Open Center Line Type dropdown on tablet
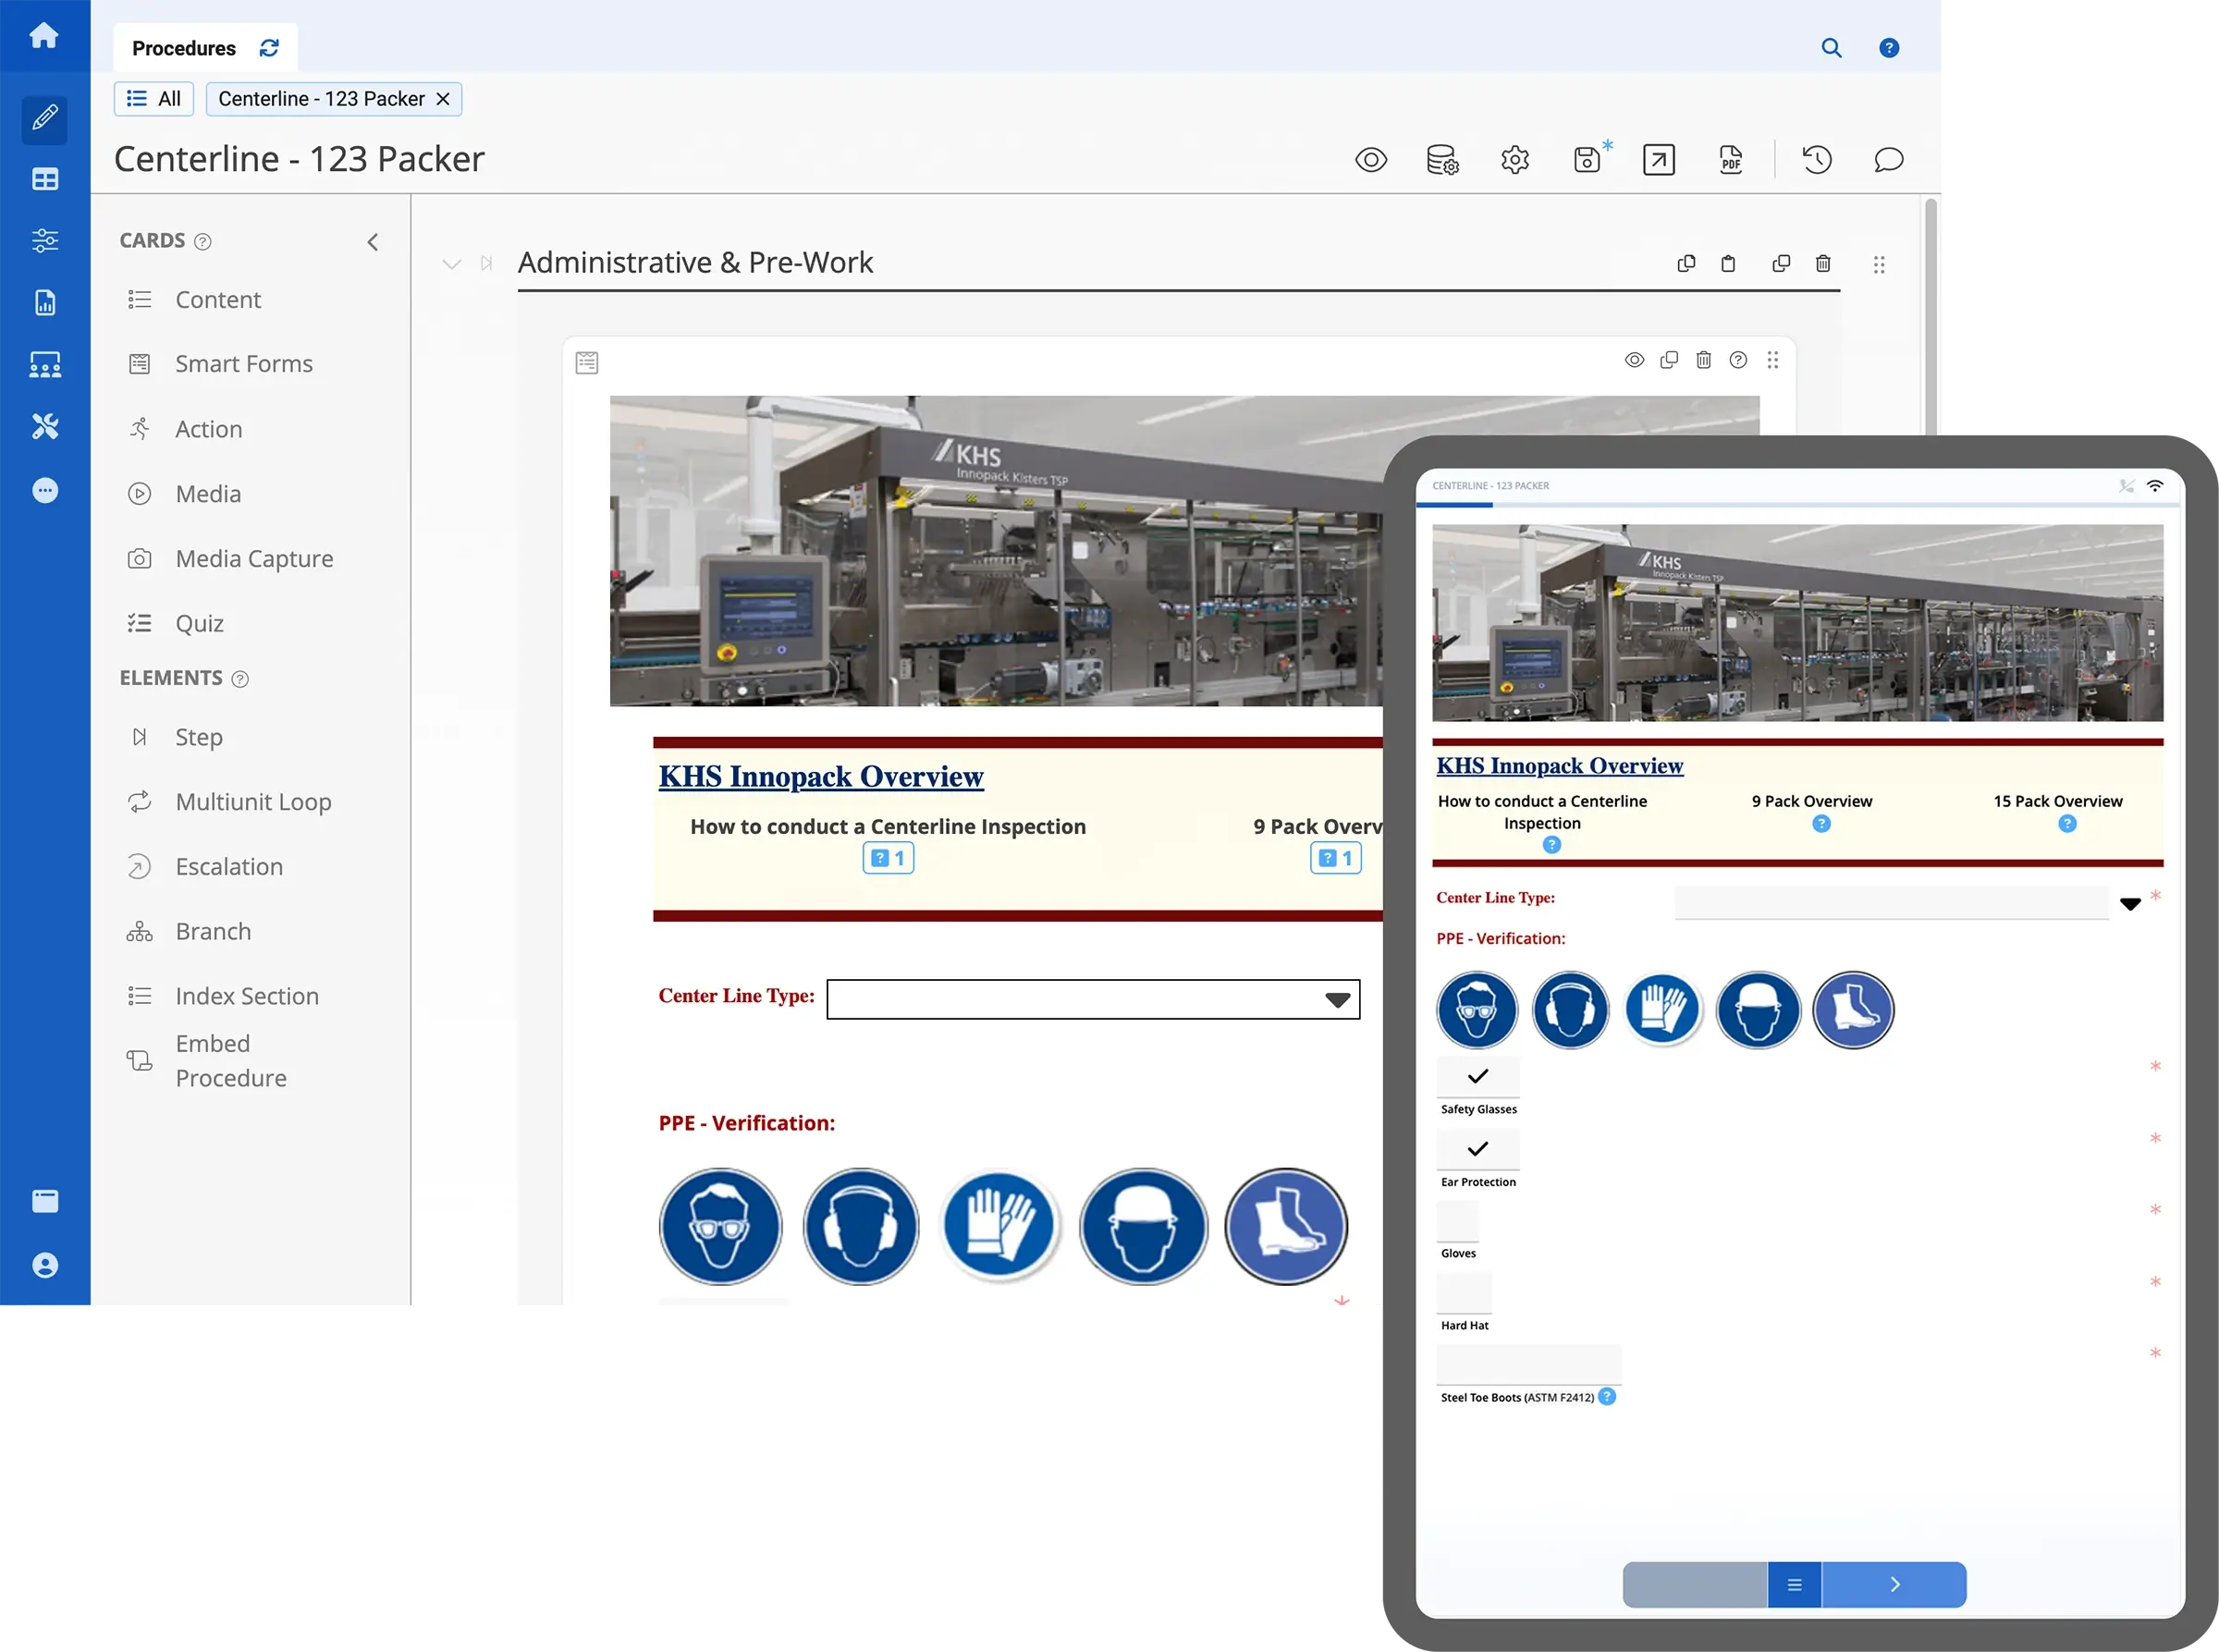This screenshot has width=2219, height=1652. (x=1908, y=902)
